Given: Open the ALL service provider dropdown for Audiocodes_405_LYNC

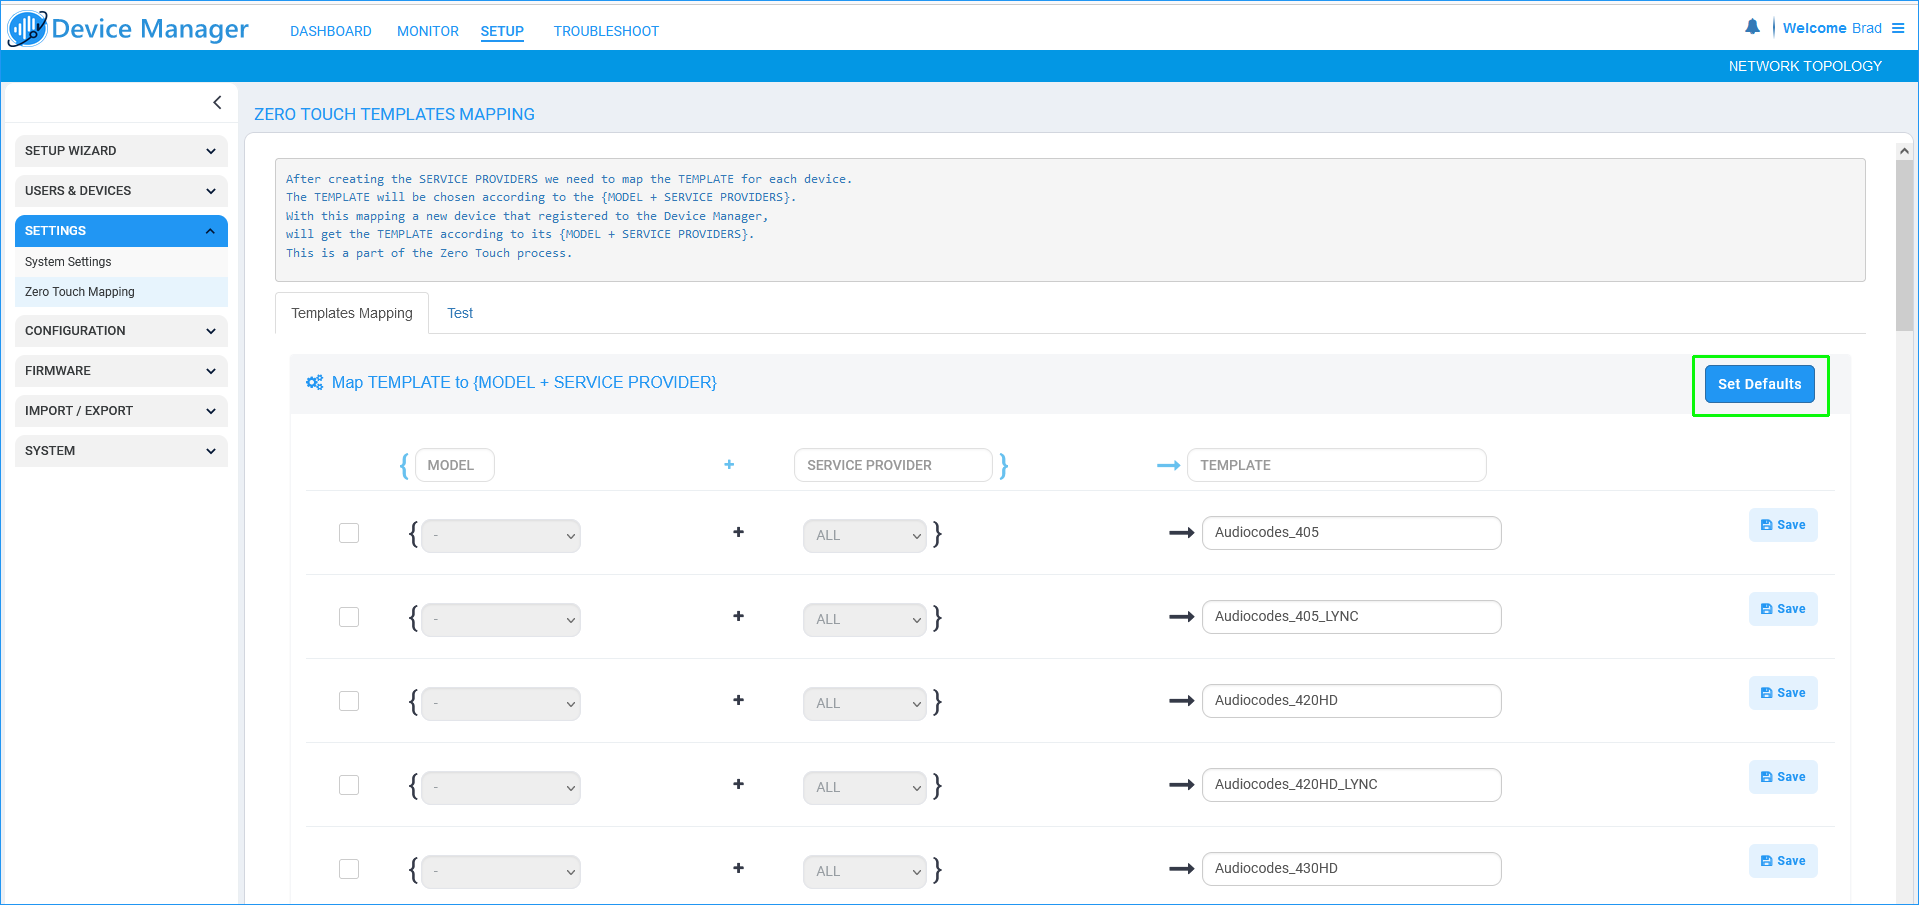Looking at the screenshot, I should point(865,619).
